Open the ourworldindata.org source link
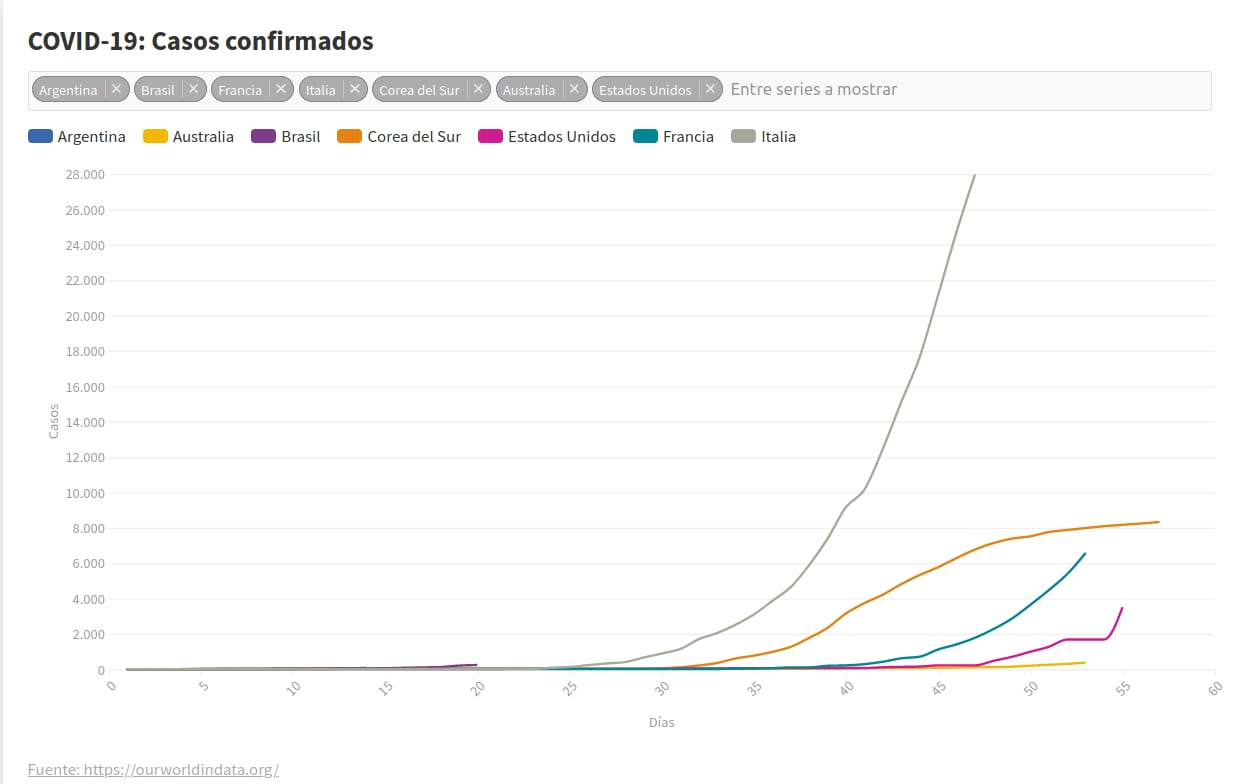 click(153, 769)
